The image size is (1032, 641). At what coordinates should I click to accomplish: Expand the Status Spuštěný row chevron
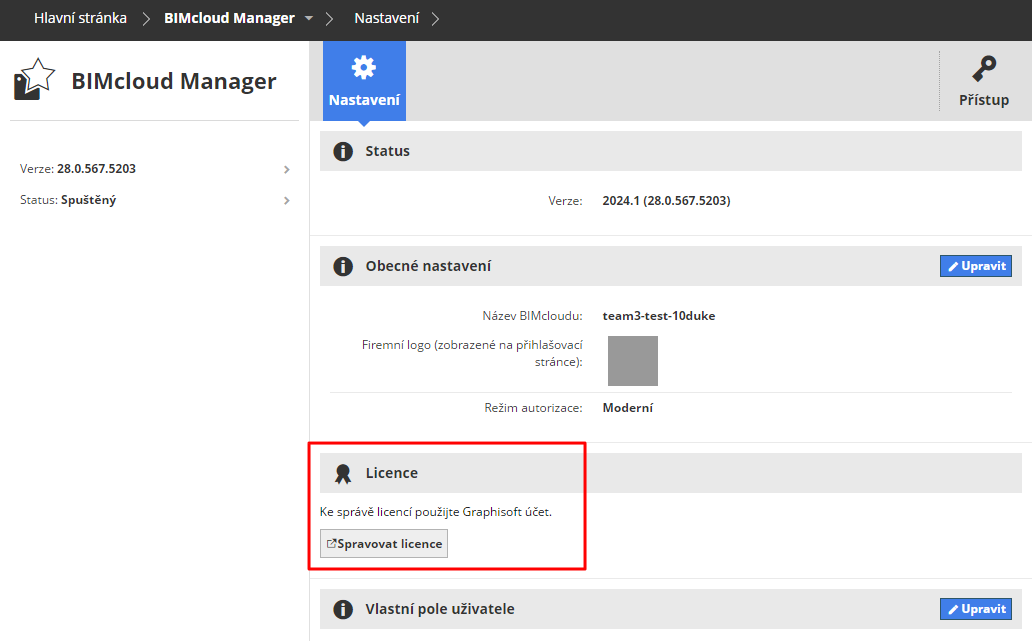(x=287, y=200)
